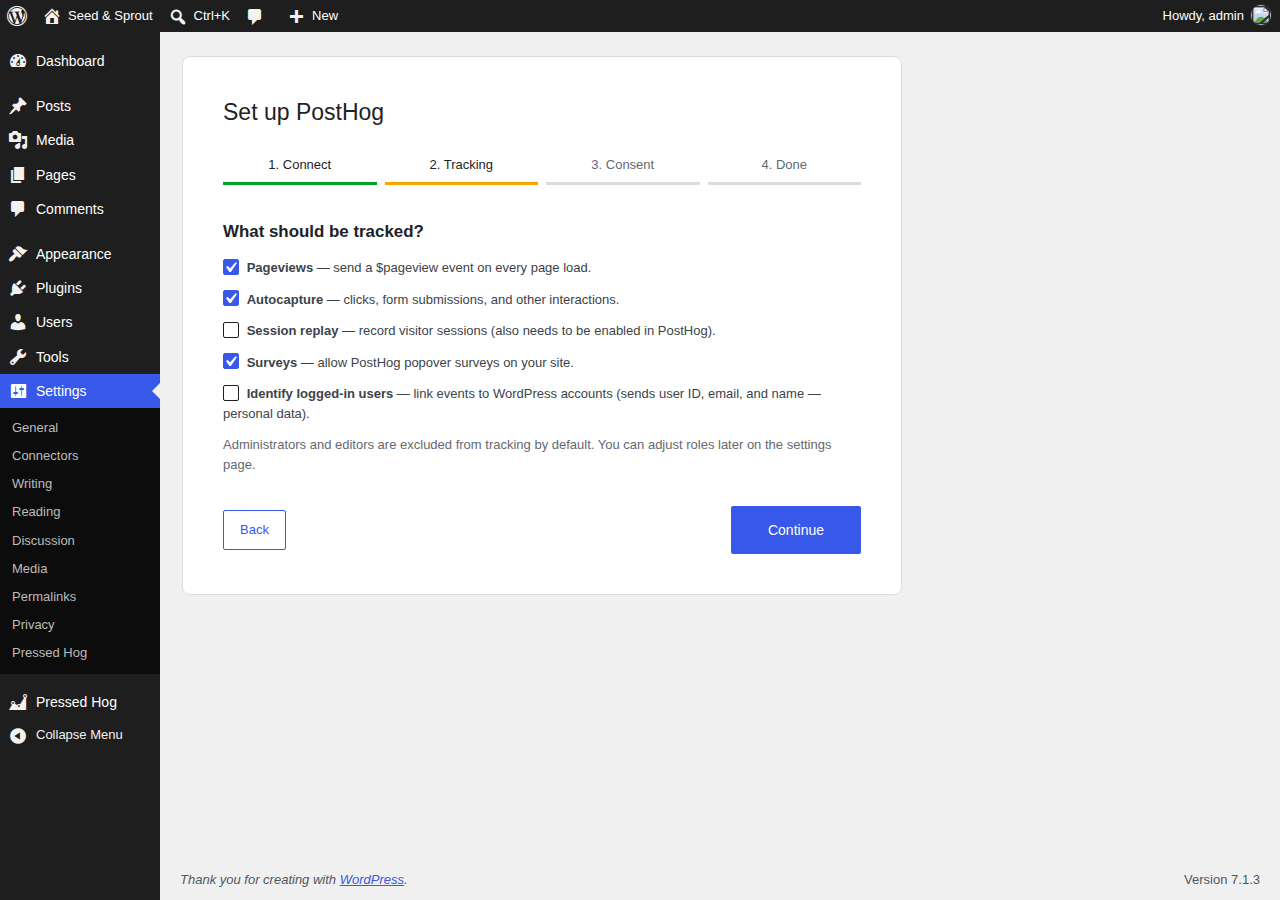
Task: Click the Continue button
Action: coord(796,530)
